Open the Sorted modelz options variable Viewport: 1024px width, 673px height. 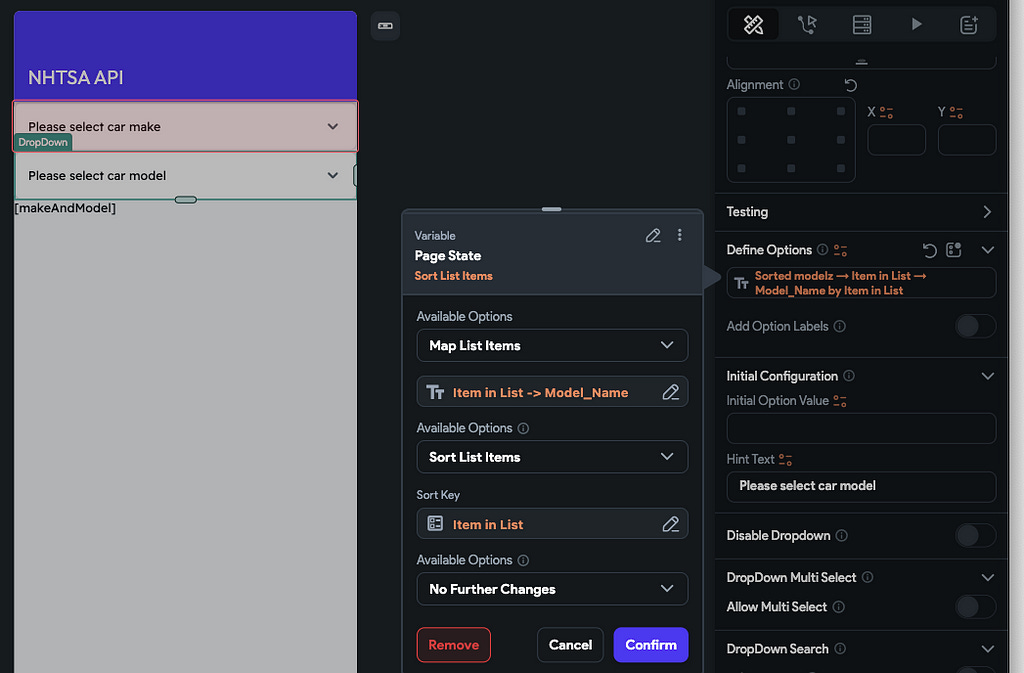pyautogui.click(x=861, y=283)
